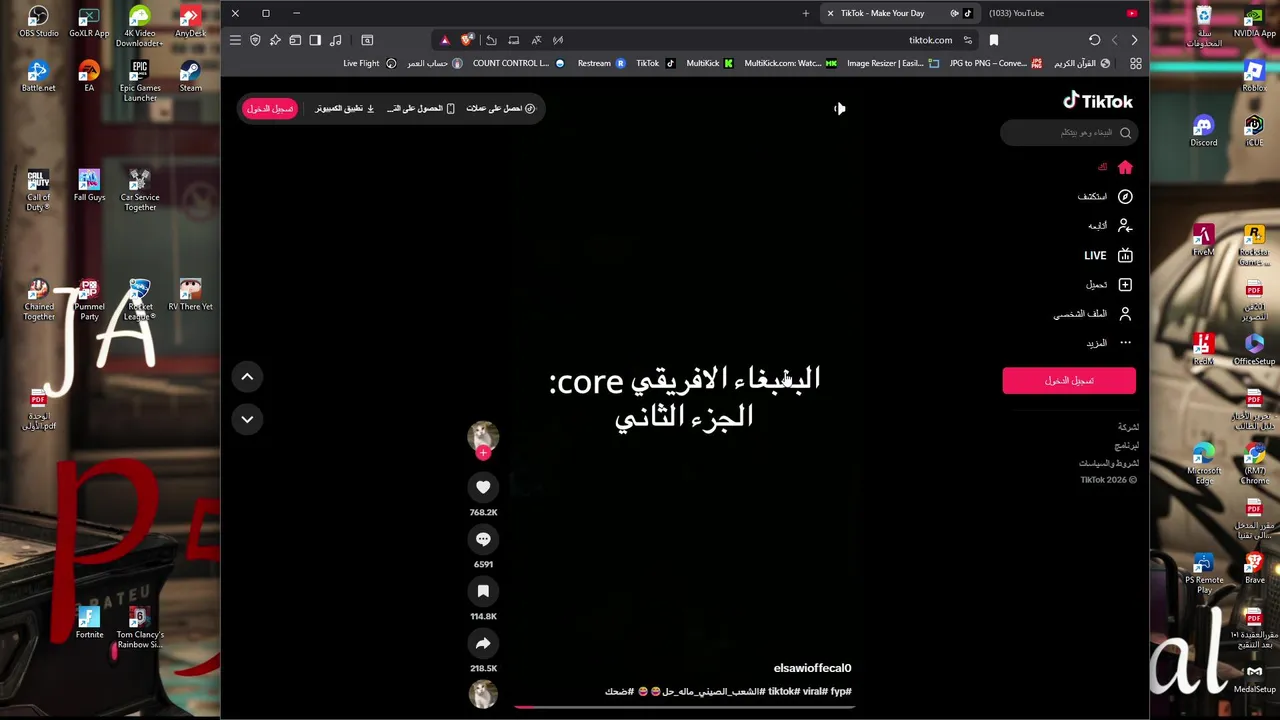
Task: Click the video hashtag caption line
Action: point(728,691)
